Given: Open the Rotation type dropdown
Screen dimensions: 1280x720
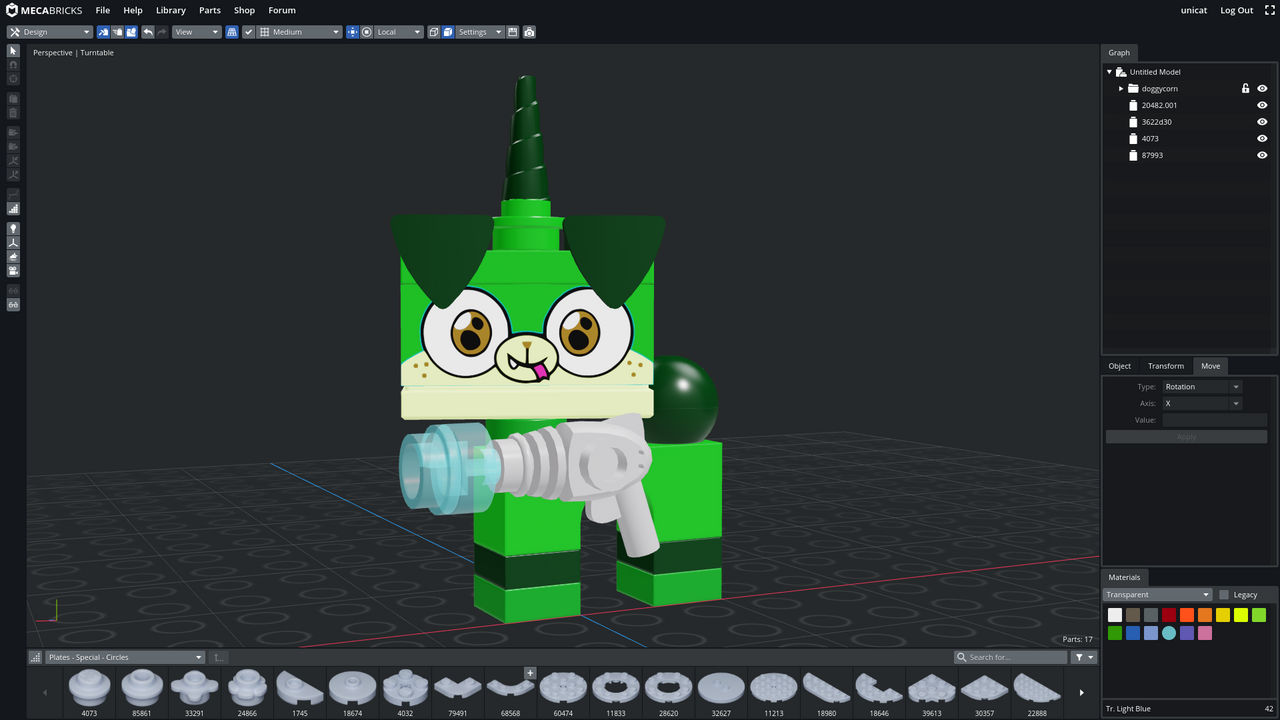Looking at the screenshot, I should (1201, 387).
